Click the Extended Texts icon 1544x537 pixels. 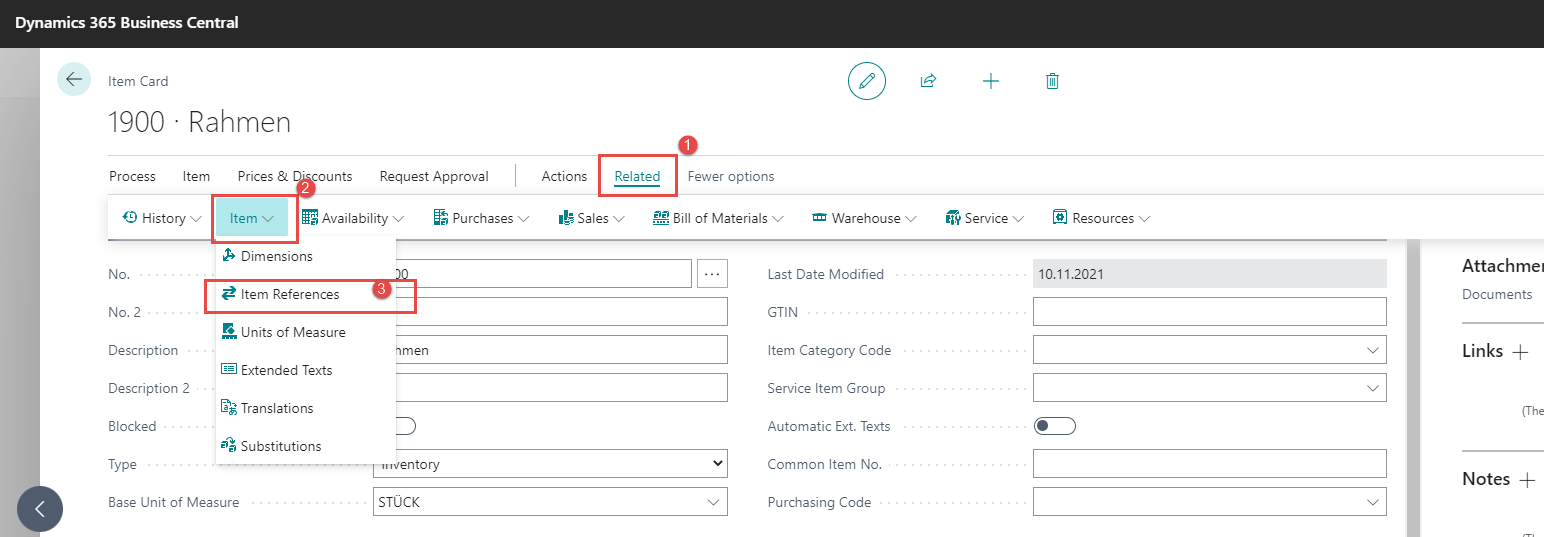(x=229, y=370)
